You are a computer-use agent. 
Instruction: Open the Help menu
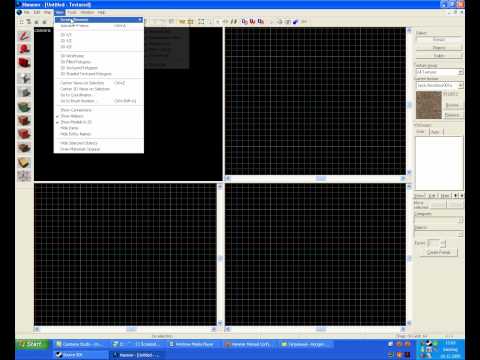(101, 12)
